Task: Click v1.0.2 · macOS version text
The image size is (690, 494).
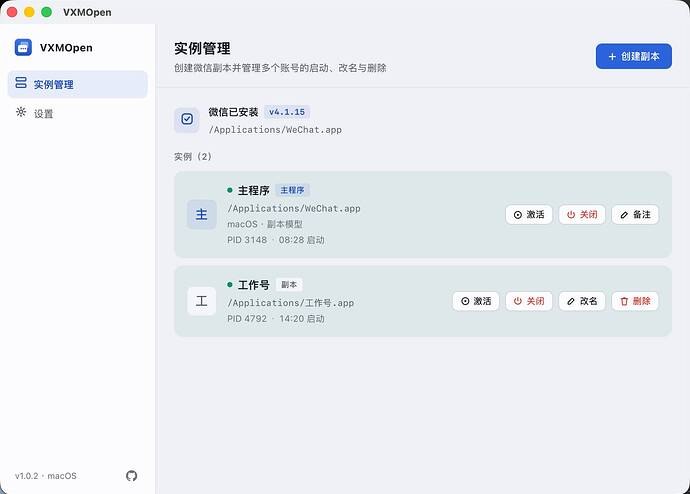Action: coord(46,476)
